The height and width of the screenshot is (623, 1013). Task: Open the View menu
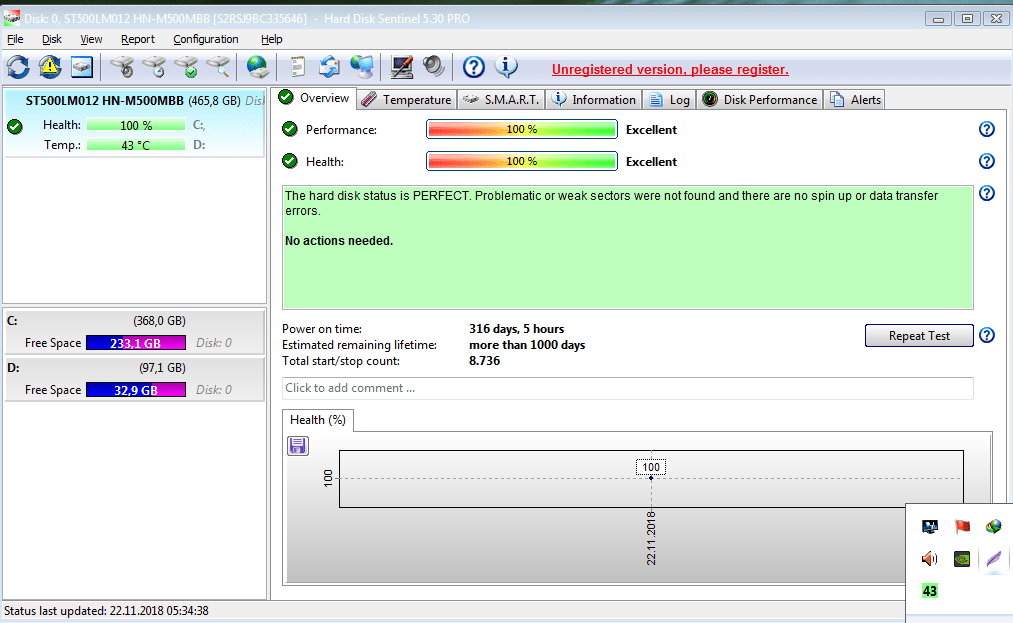[x=91, y=39]
